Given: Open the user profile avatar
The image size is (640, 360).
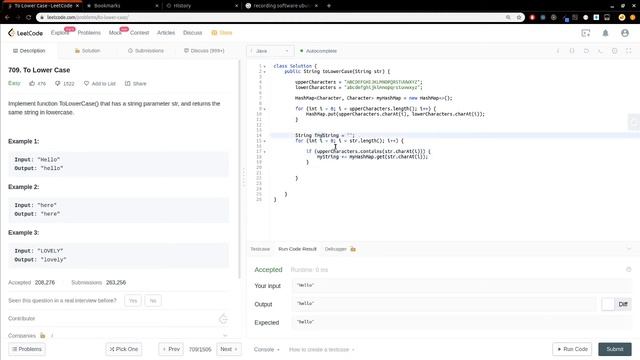Looking at the screenshot, I should point(625,33).
